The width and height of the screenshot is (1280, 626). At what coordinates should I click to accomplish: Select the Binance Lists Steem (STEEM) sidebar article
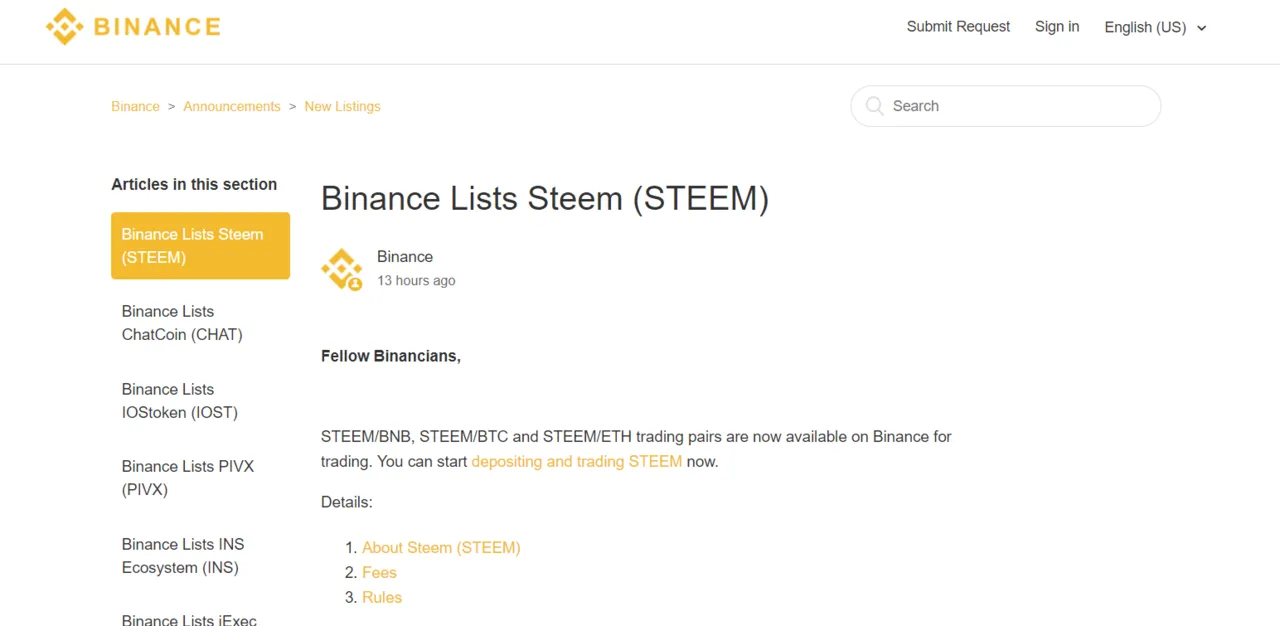click(200, 246)
